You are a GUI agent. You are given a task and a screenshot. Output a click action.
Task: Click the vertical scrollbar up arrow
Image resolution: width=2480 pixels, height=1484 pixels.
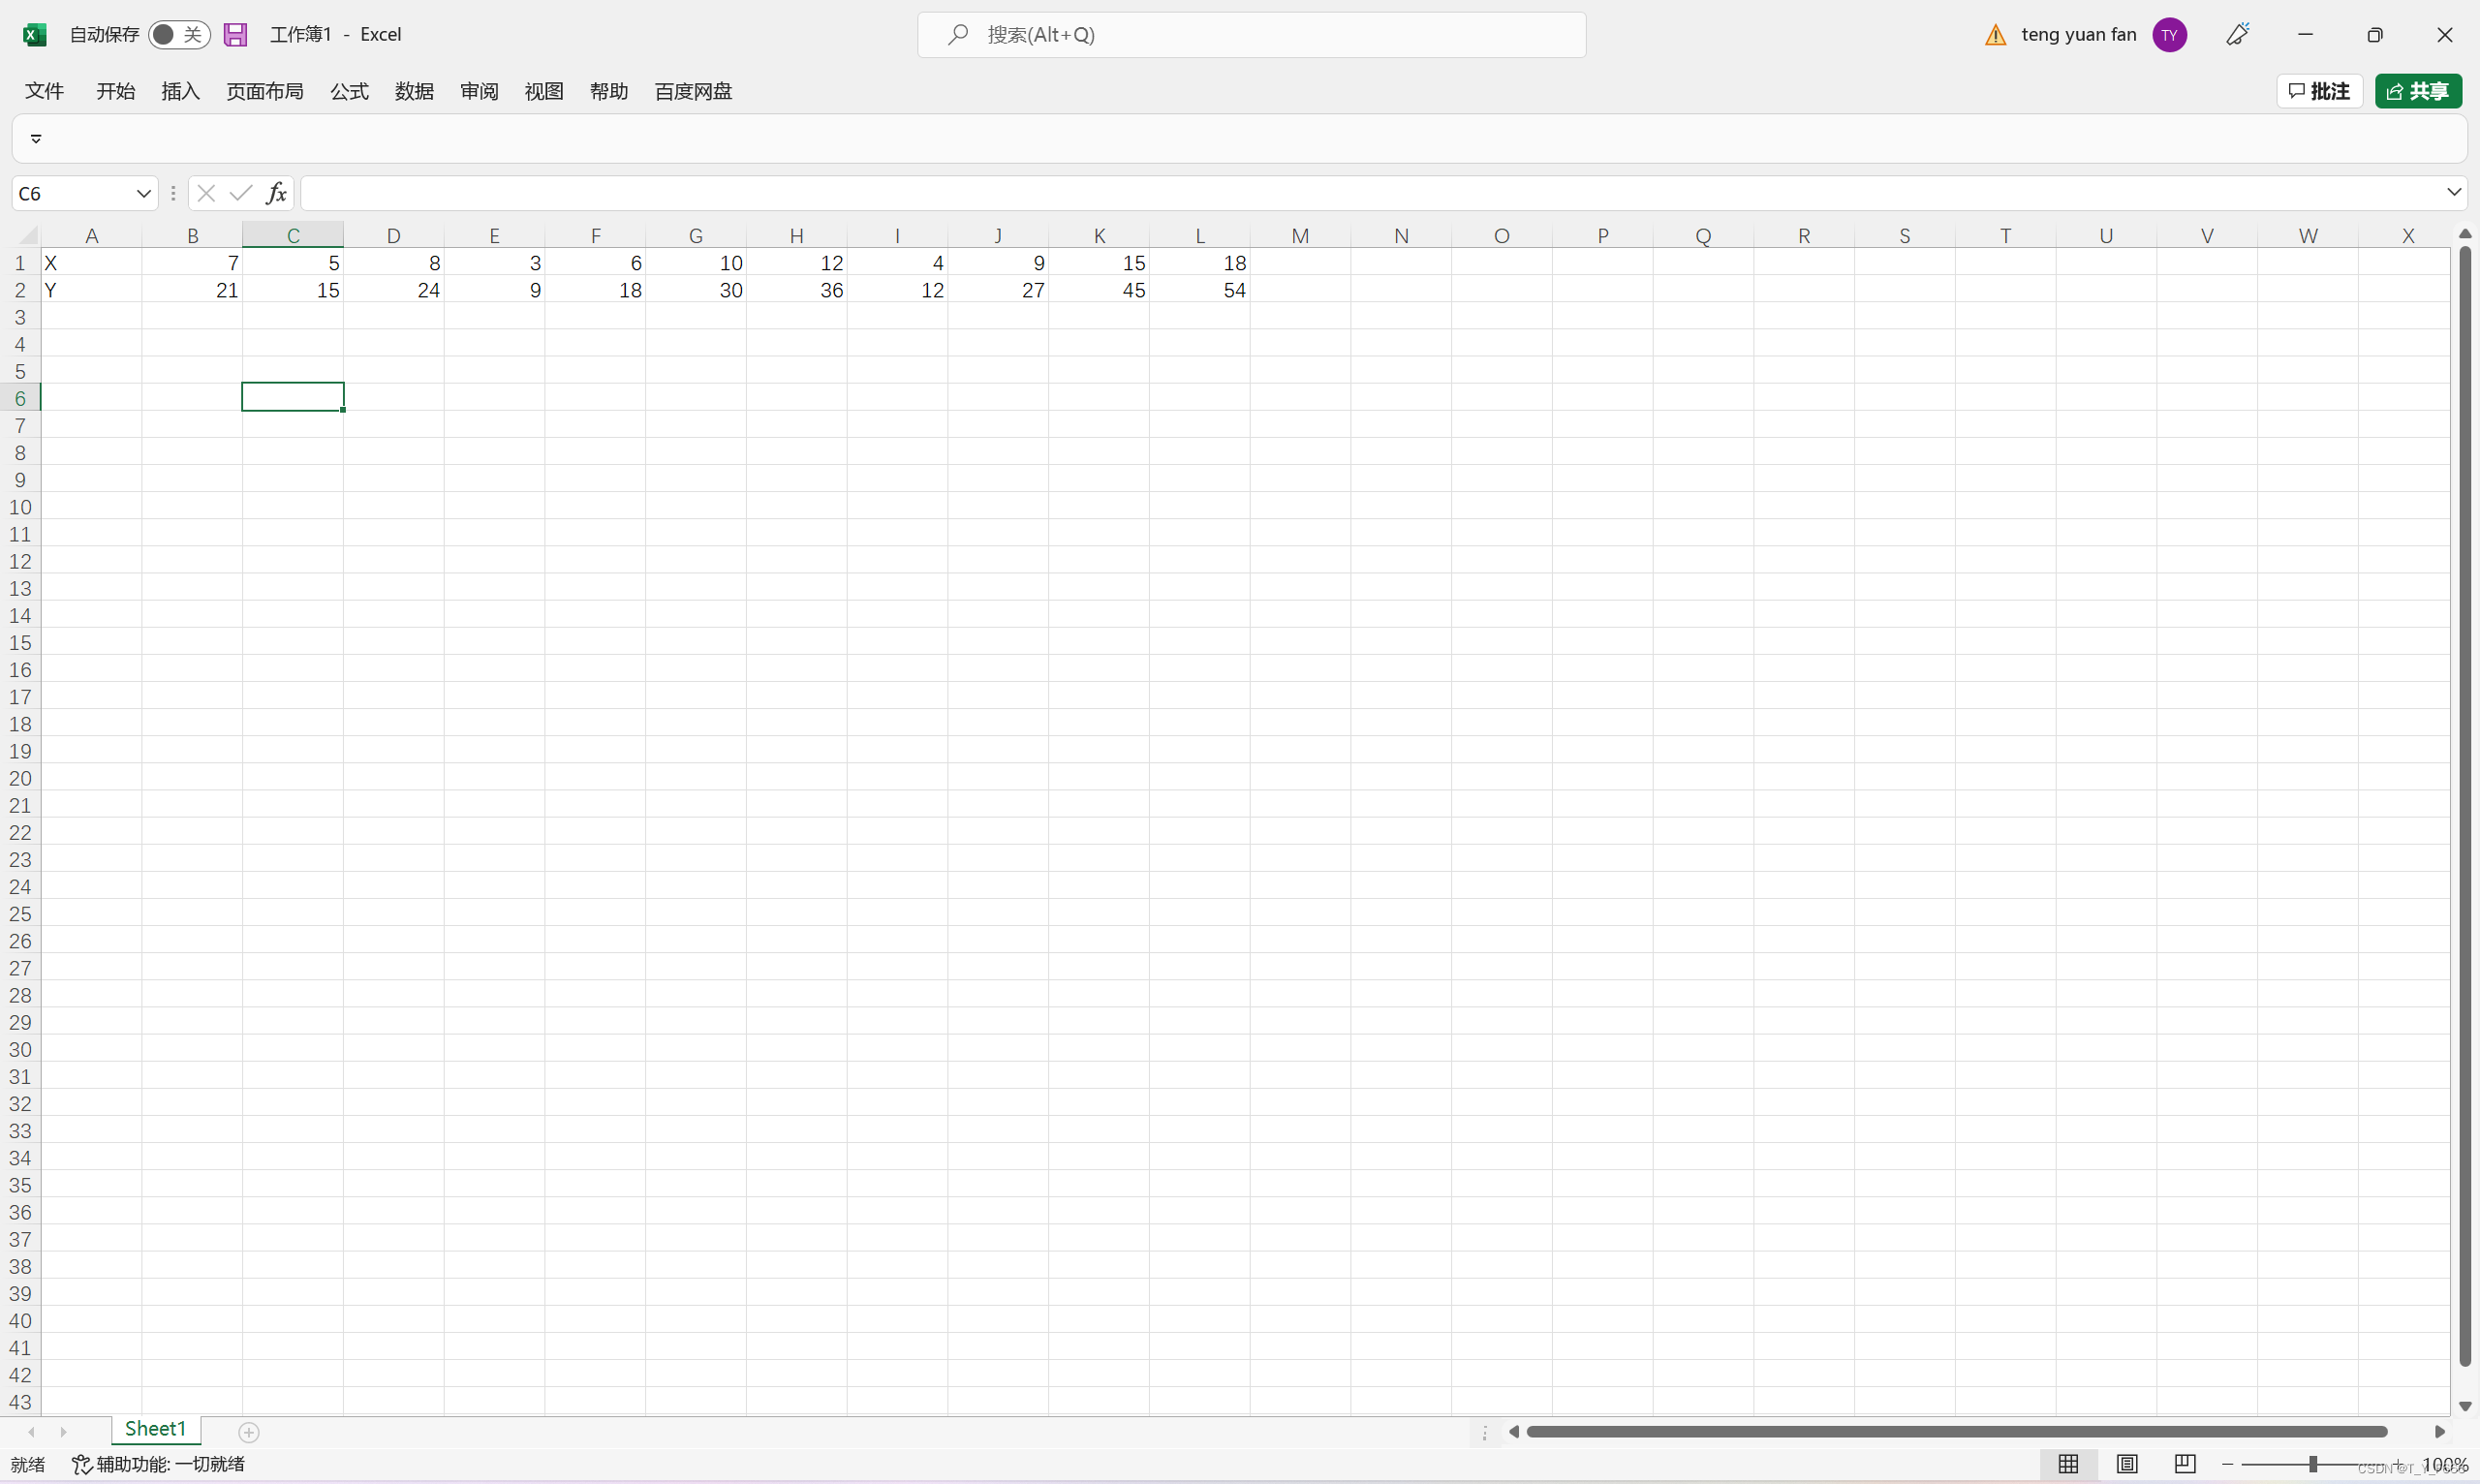point(2465,233)
